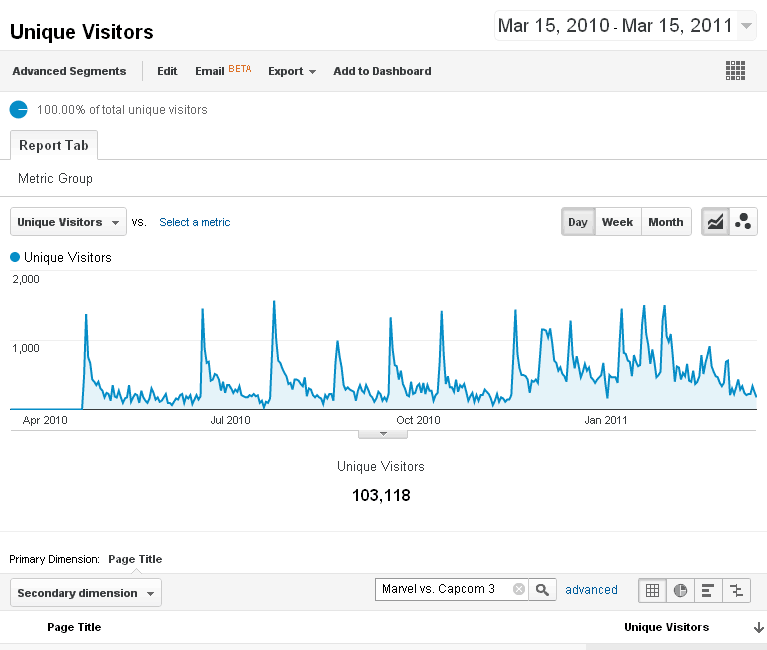Open the Unique Visitors metric dropdown
The width and height of the screenshot is (767, 650).
point(68,222)
